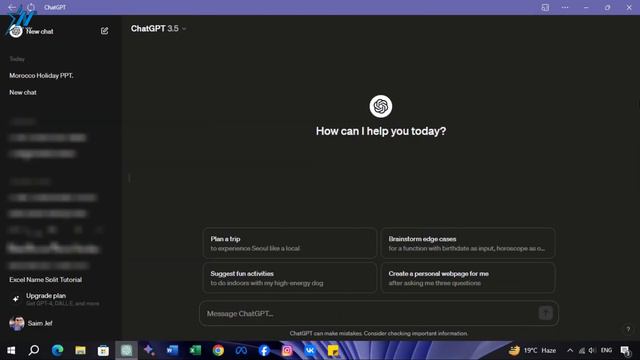Open Instagram from the taskbar

[x=287, y=350]
